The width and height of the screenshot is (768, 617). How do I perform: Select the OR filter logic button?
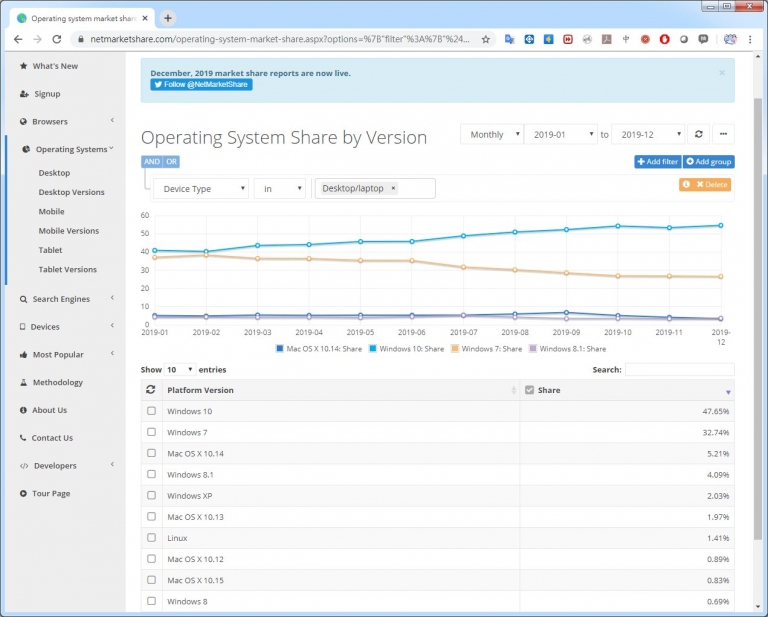[171, 161]
